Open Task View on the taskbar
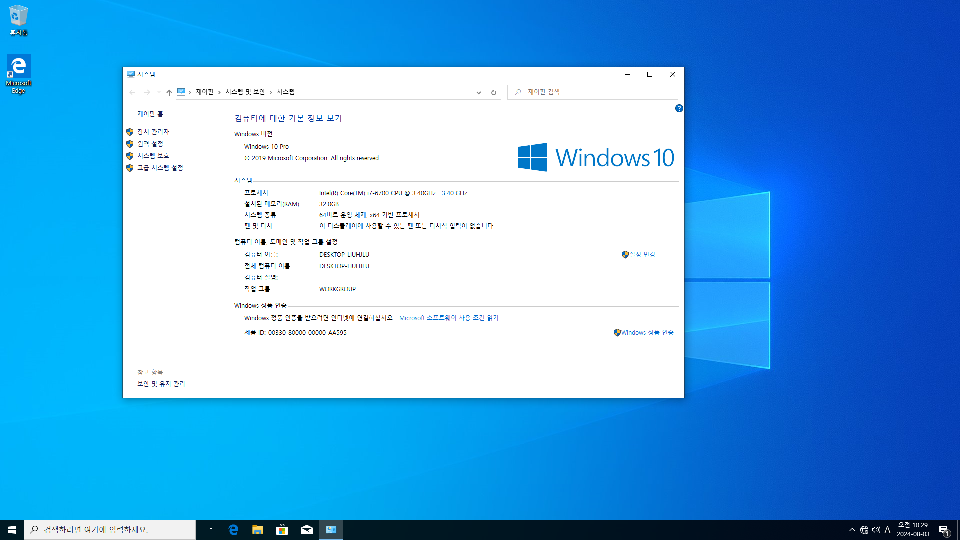Image resolution: width=960 pixels, height=540 pixels. tap(211, 530)
